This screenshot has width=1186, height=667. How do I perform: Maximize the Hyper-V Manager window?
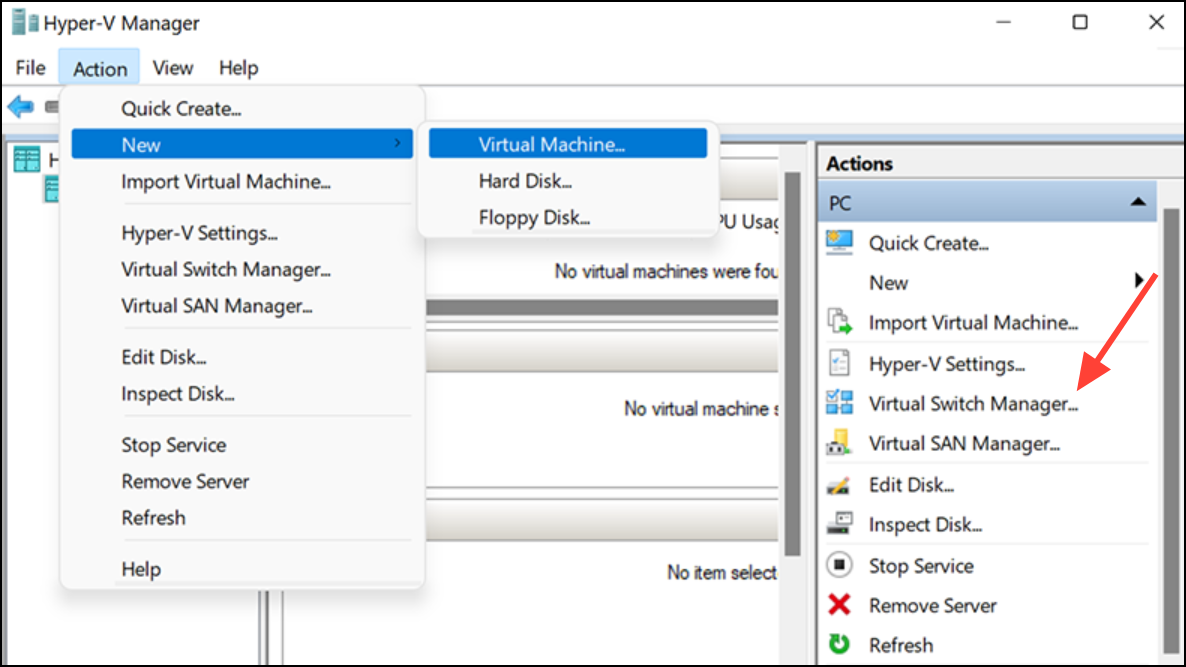click(x=1080, y=22)
